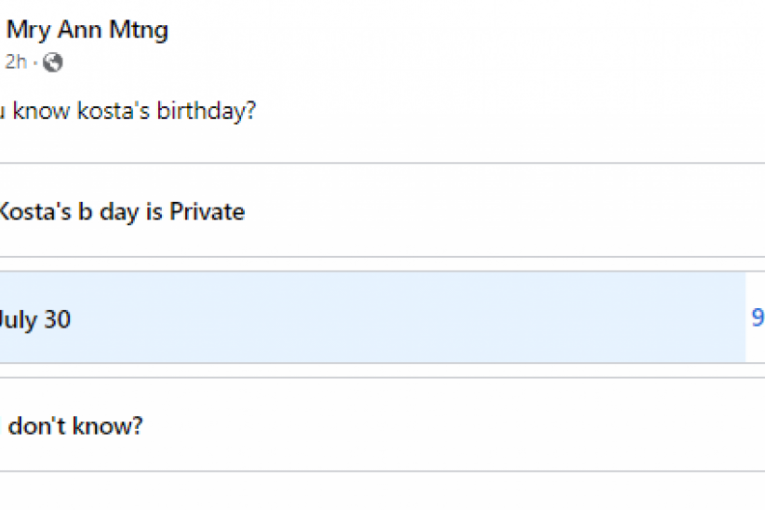765x510 pixels.
Task: Click the dot separator beside 2h
Action: (35, 62)
